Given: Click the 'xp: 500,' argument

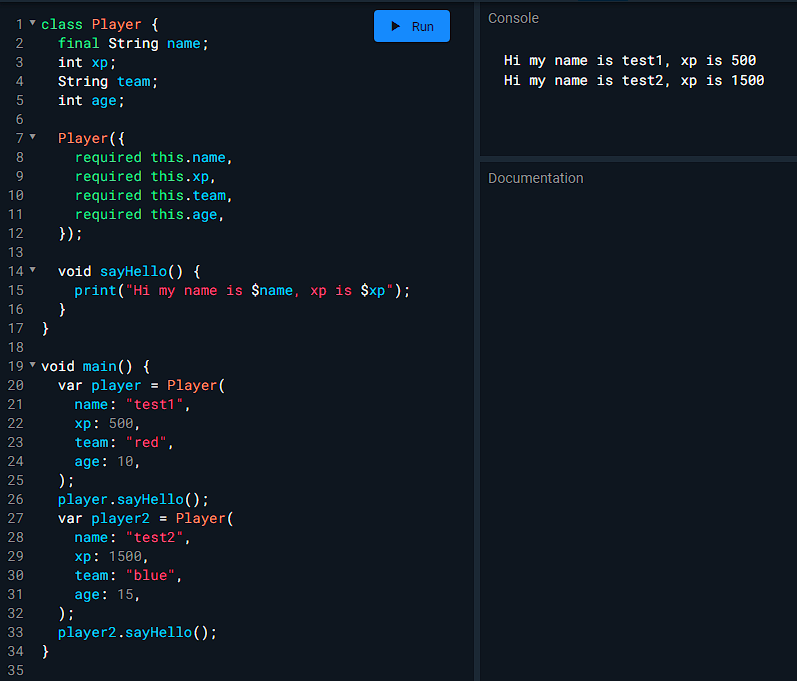Looking at the screenshot, I should tap(107, 423).
